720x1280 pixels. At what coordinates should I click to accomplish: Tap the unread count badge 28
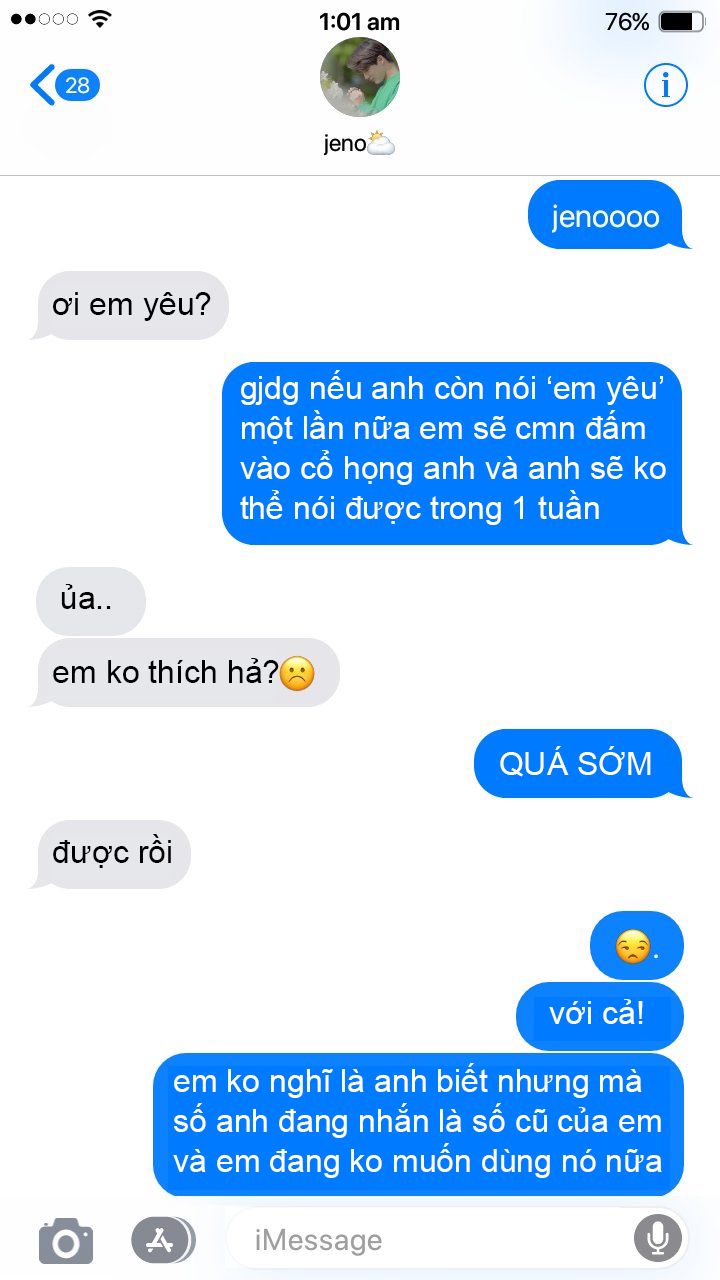[x=78, y=85]
